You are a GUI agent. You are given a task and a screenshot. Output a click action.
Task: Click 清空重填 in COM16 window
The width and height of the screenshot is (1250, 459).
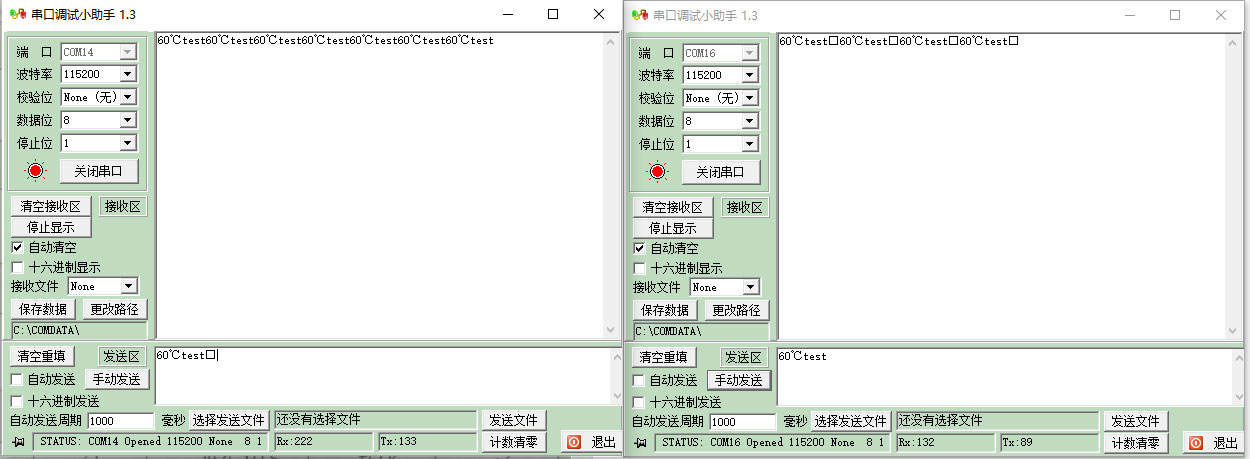[x=665, y=357]
